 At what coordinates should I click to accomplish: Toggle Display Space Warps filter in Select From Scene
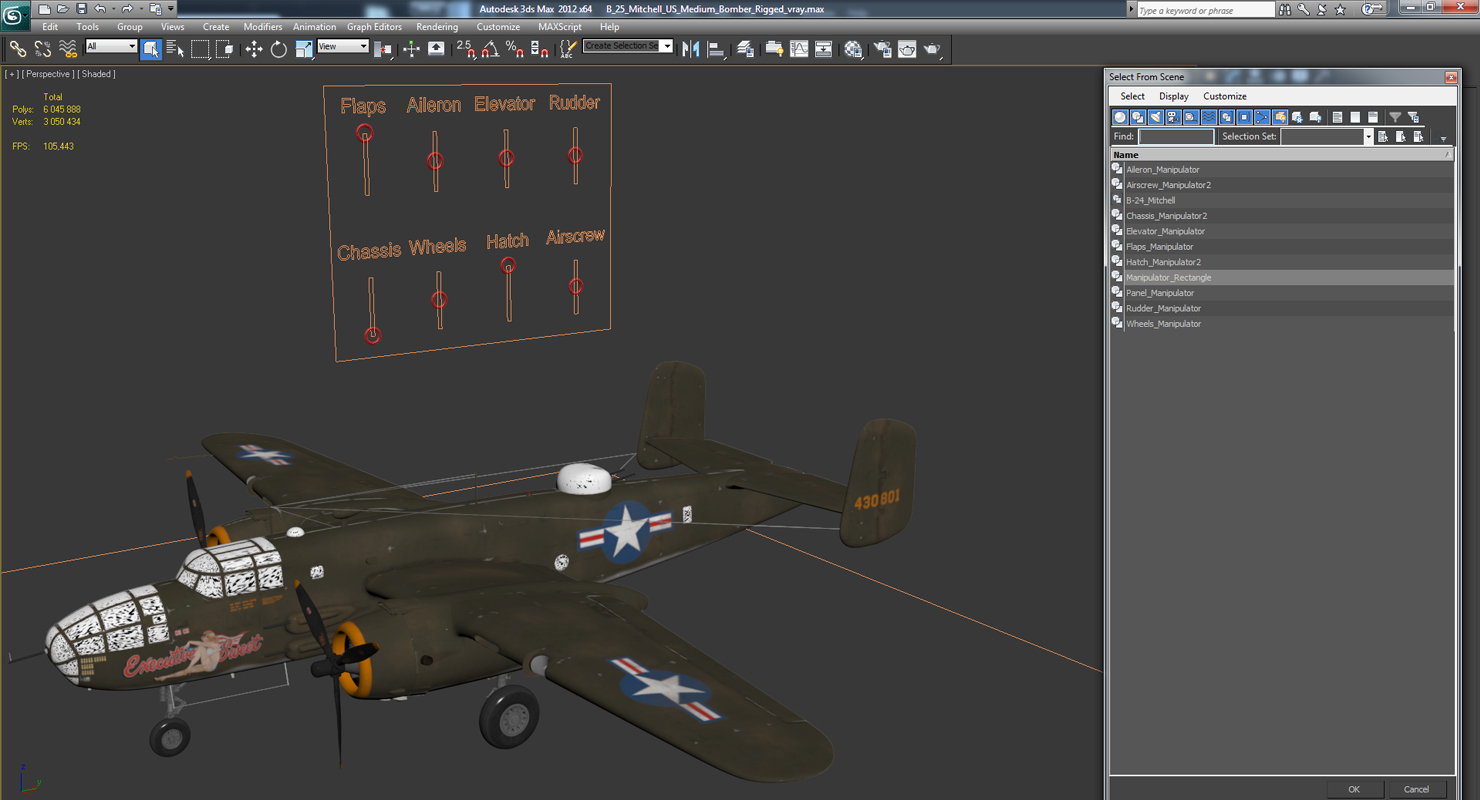[1209, 117]
